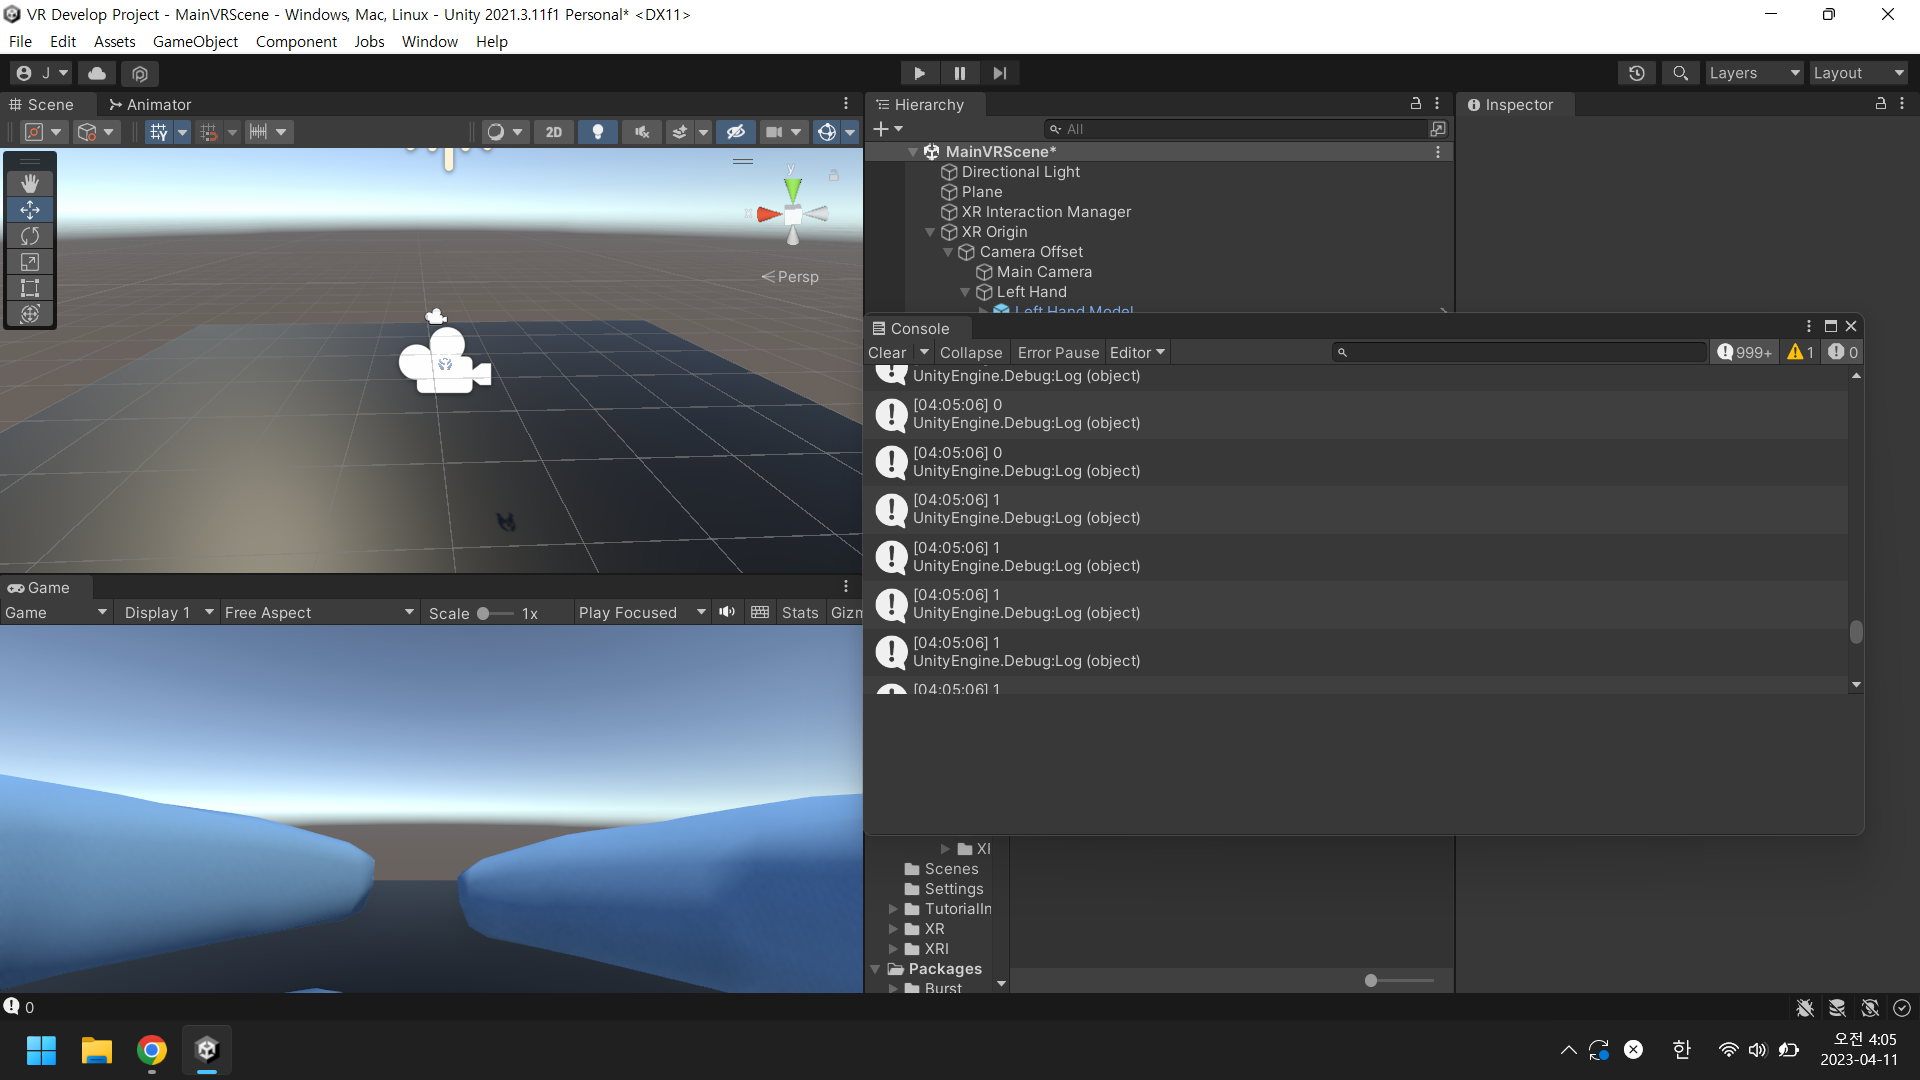Open the Layers dropdown
This screenshot has height=1080, width=1920.
1754,73
